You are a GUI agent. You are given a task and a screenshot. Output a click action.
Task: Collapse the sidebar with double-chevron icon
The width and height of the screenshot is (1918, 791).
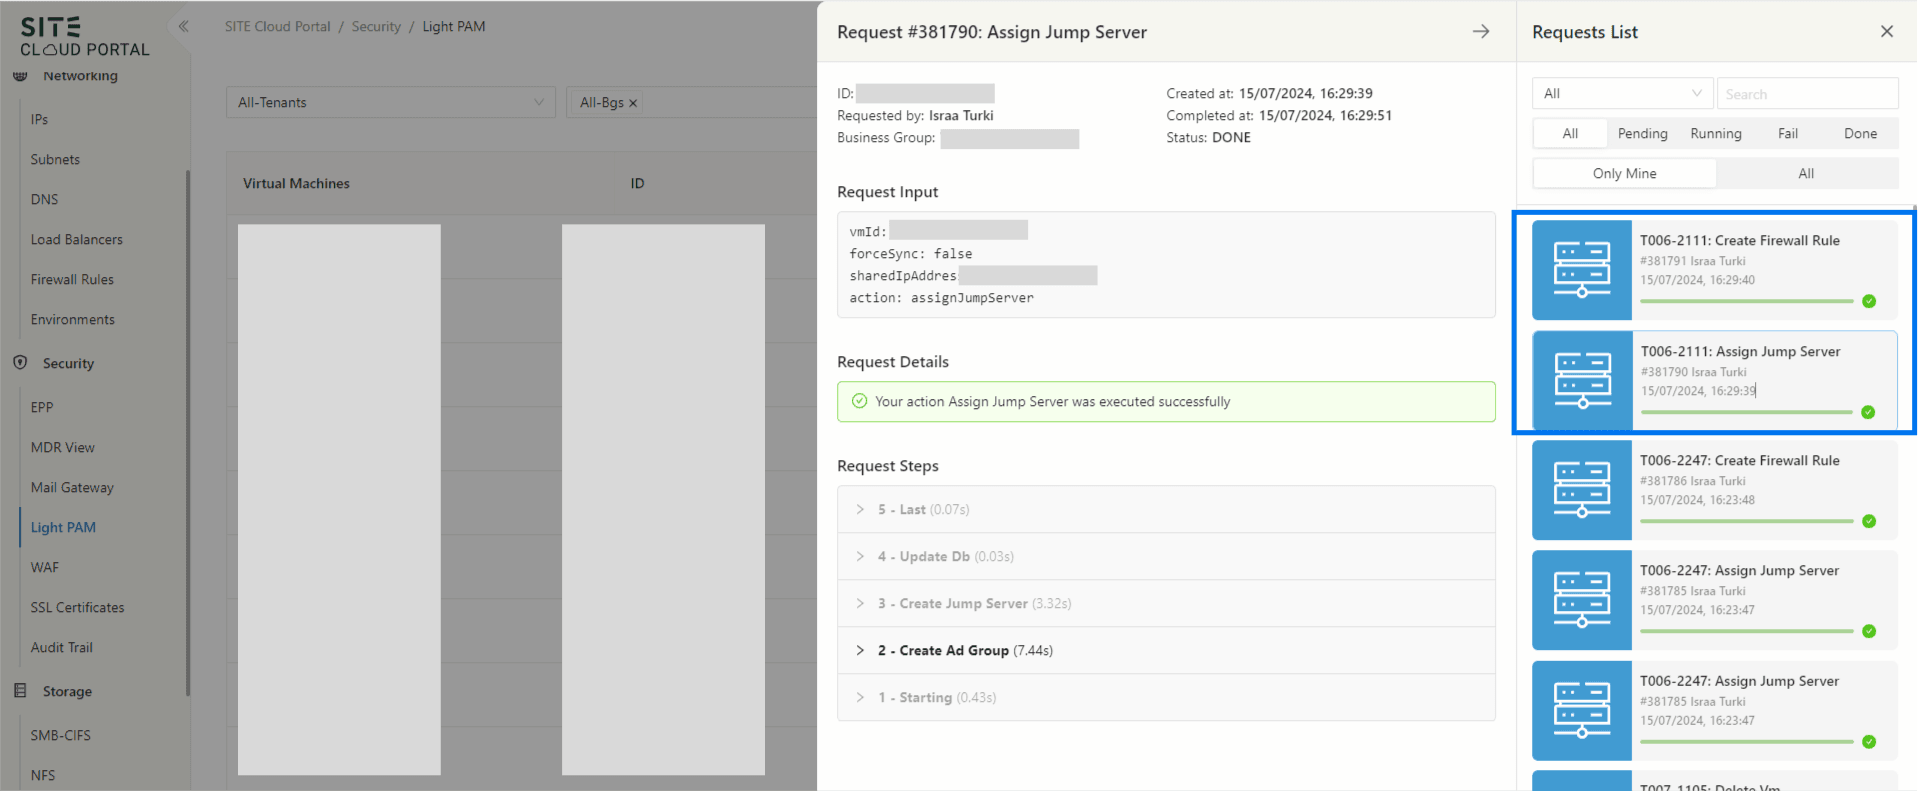[183, 27]
